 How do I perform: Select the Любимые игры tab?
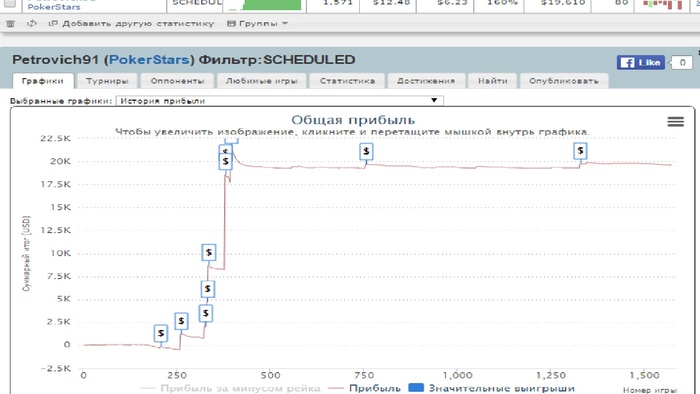point(262,81)
